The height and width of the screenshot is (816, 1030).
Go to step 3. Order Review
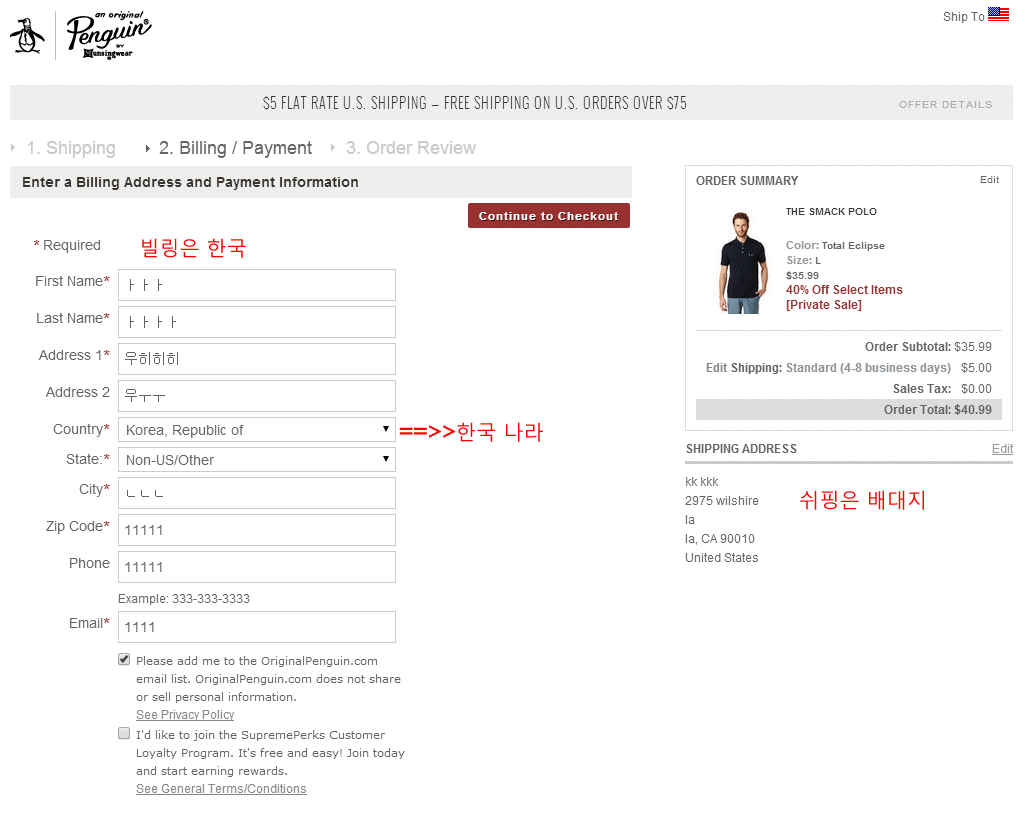pyautogui.click(x=411, y=148)
